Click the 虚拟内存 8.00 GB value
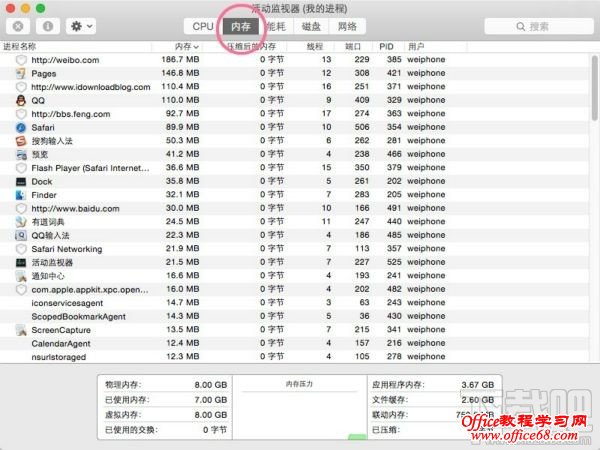Screen dimensions: 600x450 coord(210,415)
